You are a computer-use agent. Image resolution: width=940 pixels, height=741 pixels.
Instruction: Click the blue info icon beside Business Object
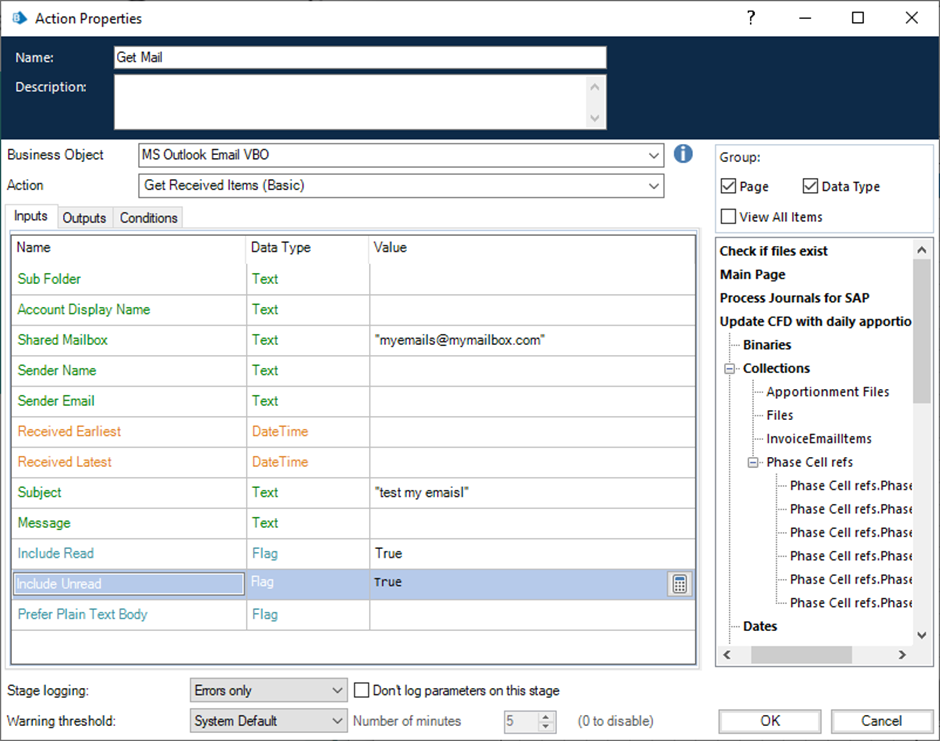pyautogui.click(x=683, y=154)
